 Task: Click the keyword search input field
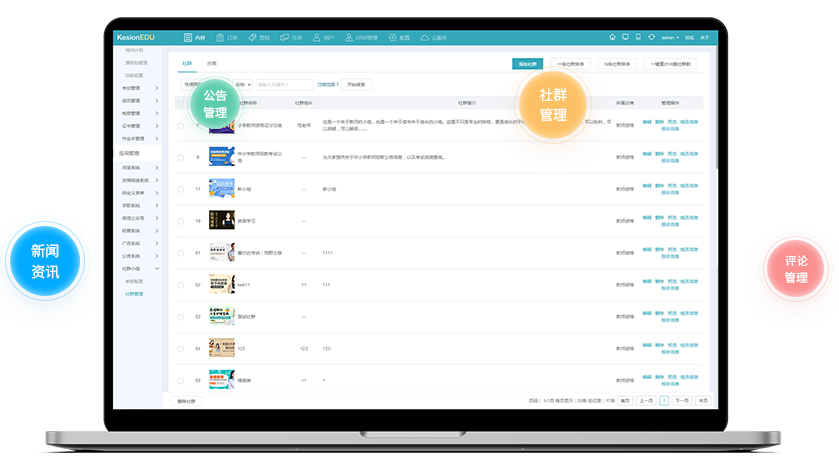point(283,85)
